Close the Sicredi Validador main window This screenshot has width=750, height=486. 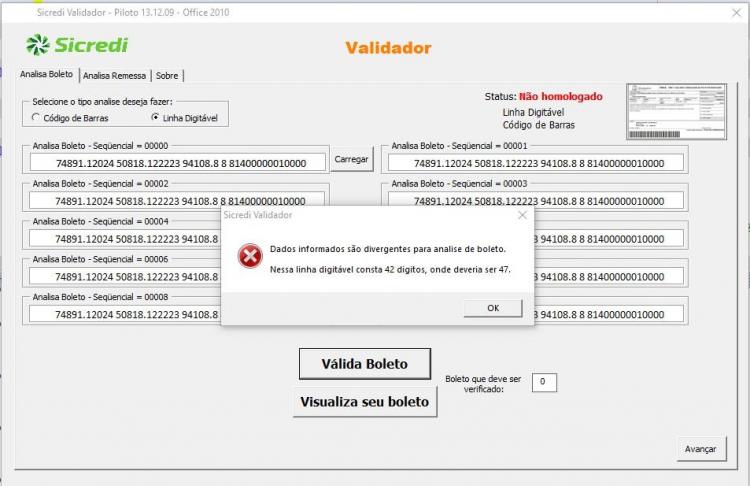(x=737, y=13)
